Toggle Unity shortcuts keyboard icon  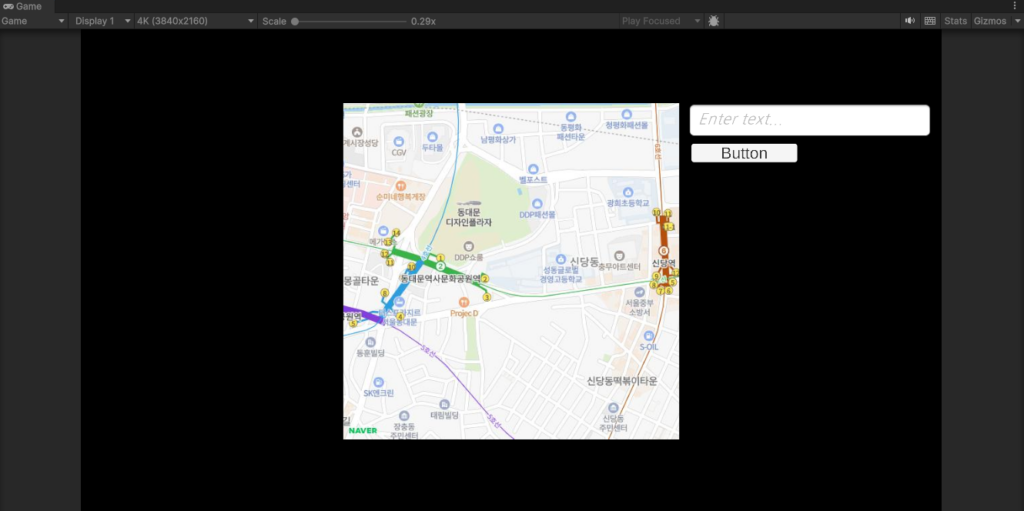(x=930, y=21)
